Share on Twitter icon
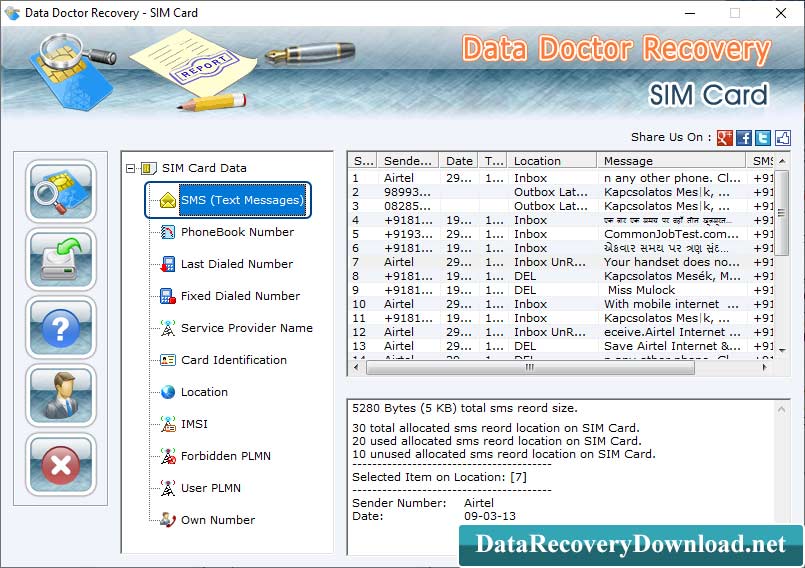The width and height of the screenshot is (805, 568). coord(763,138)
